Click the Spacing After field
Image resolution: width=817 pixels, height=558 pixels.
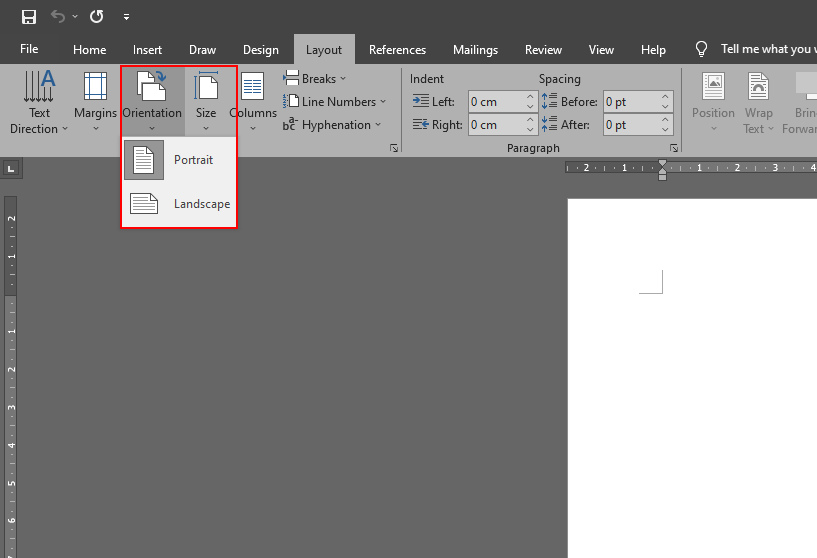pos(632,125)
